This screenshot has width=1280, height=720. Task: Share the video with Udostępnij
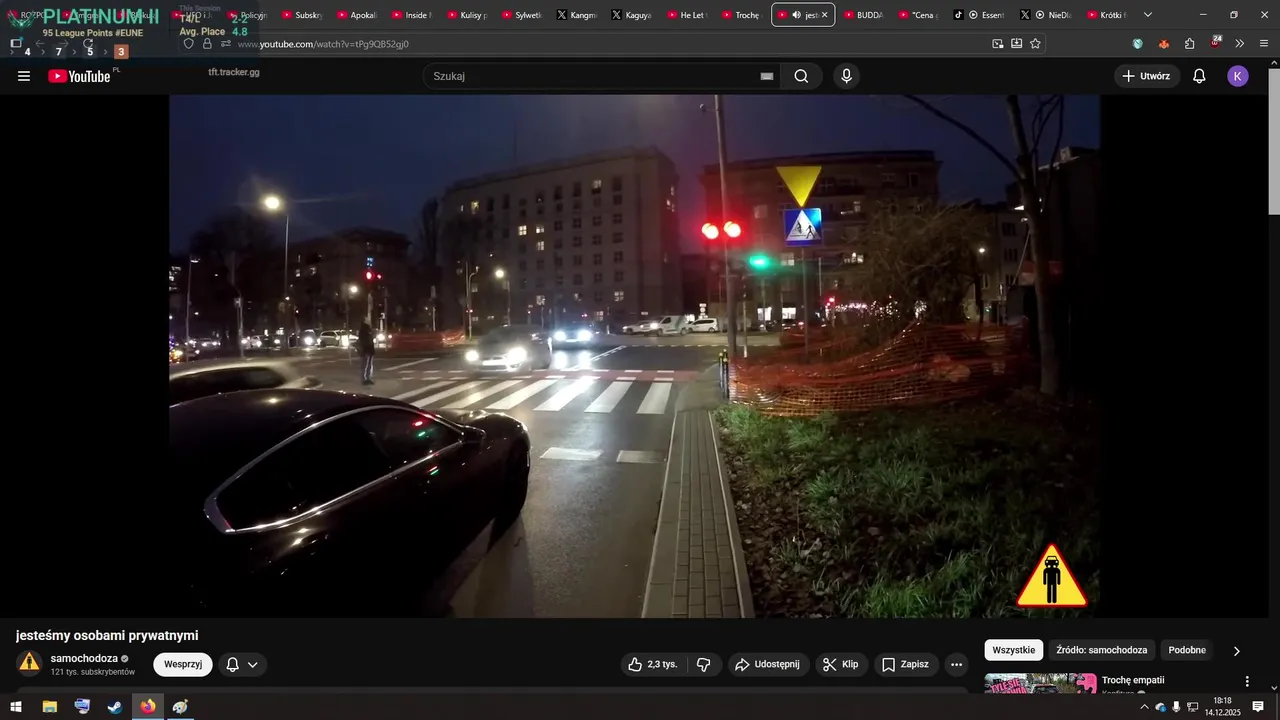coord(767,664)
